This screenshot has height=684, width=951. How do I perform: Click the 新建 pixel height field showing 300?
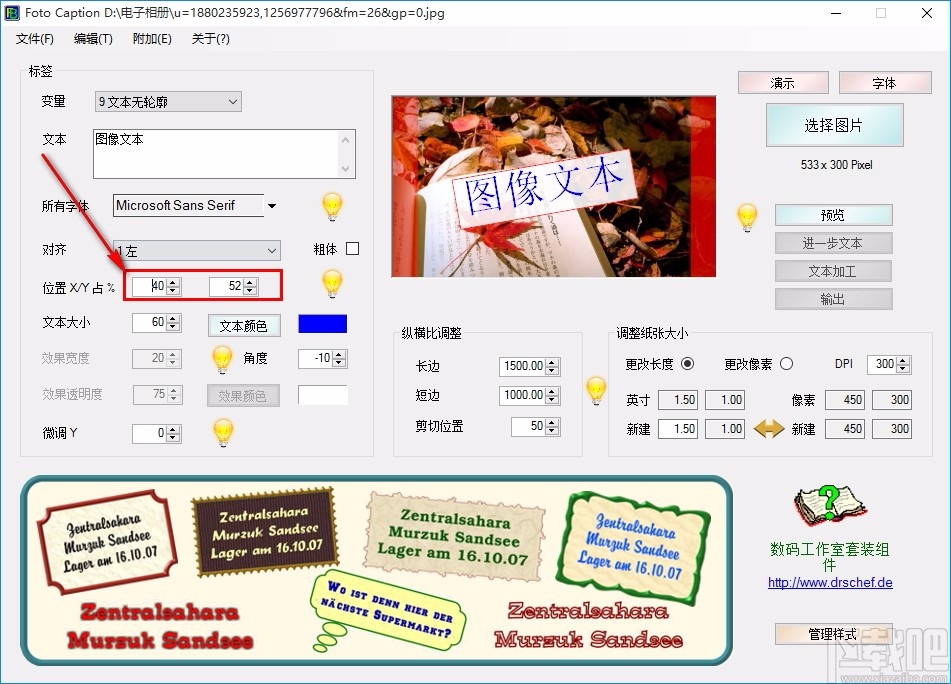(x=892, y=429)
